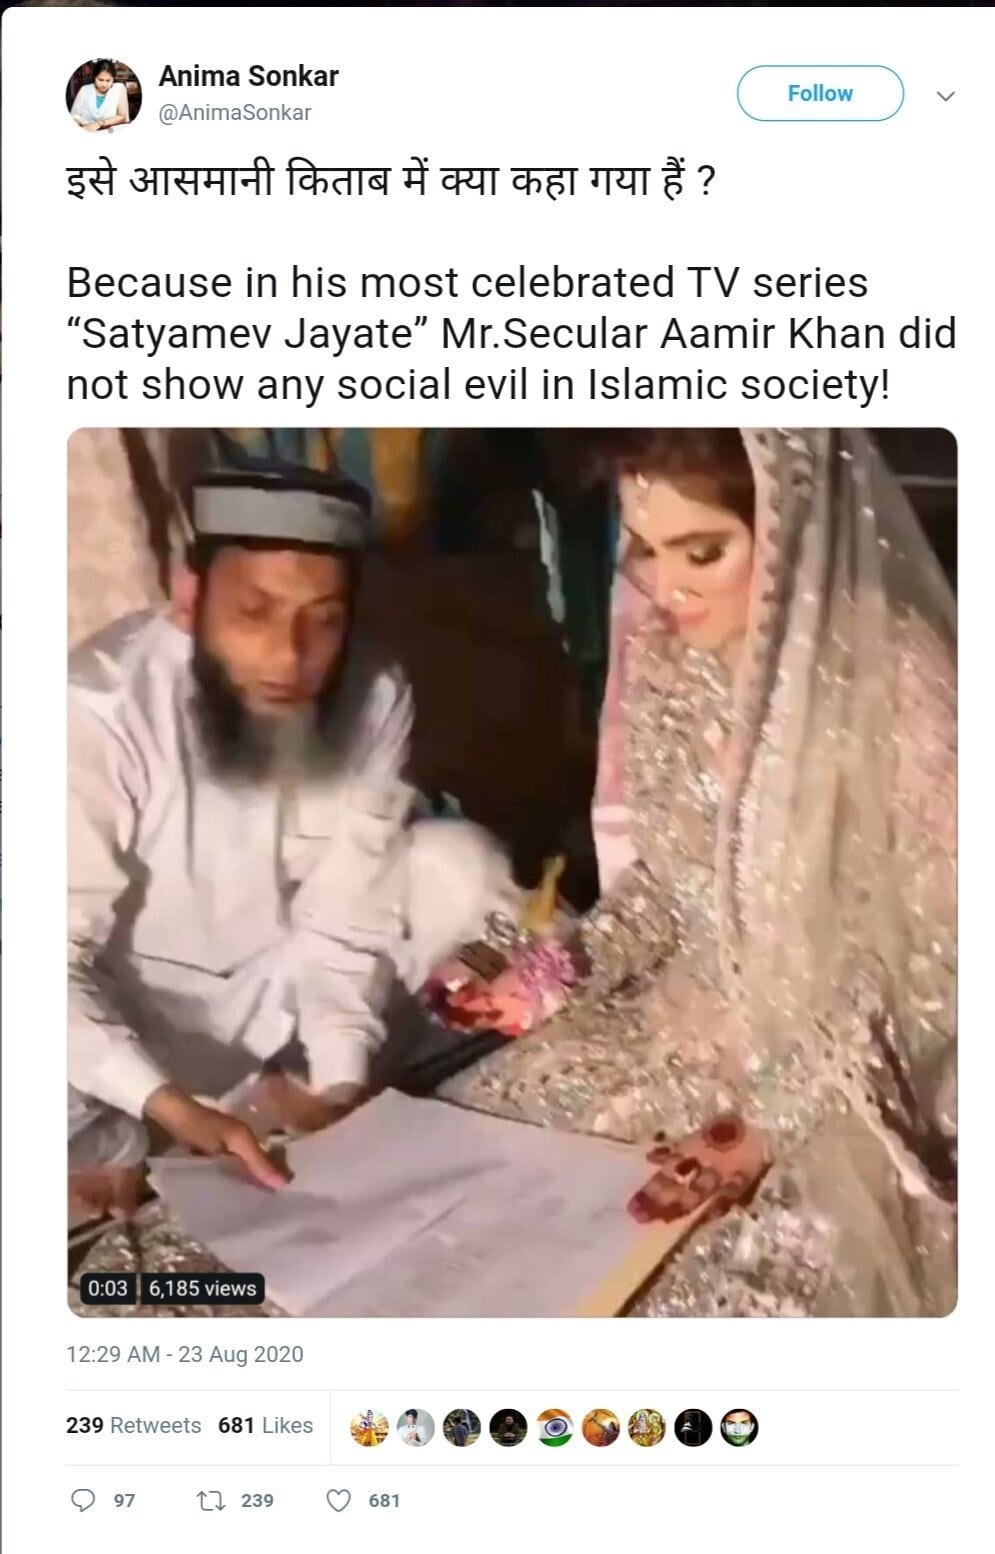Viewport: 995px width, 1554px height.
Task: Follow Anima Sonkar
Action: click(820, 94)
